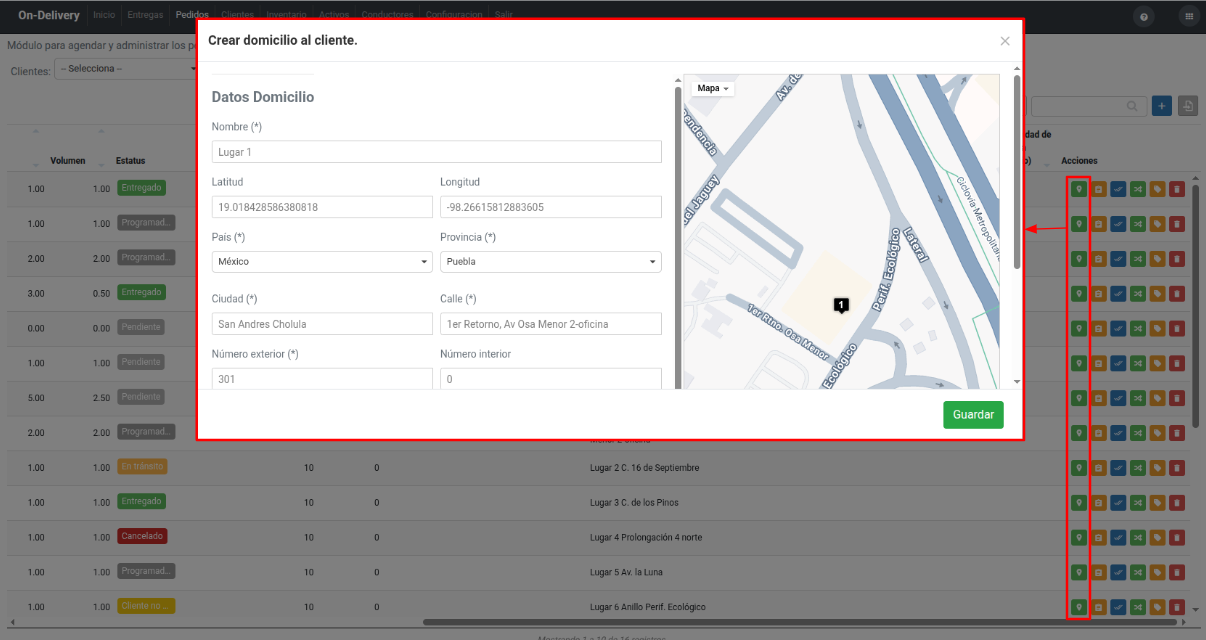Click the Calle input field
Viewport: 1206px width, 640px height.
click(x=551, y=324)
